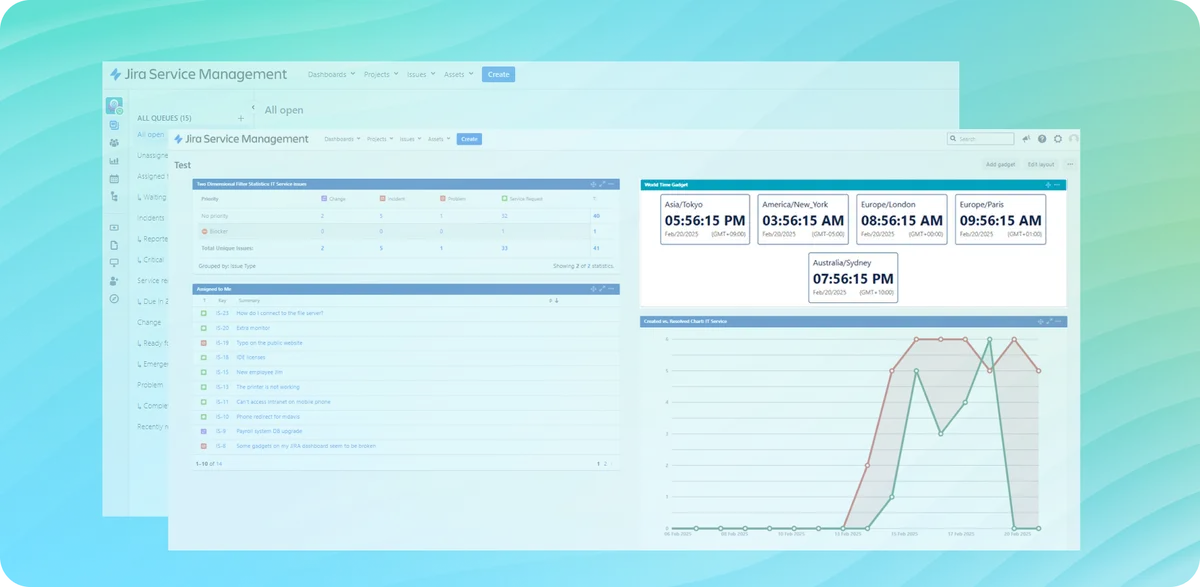Open issue 'New employee Jim'
The image size is (1200, 587).
click(x=260, y=372)
